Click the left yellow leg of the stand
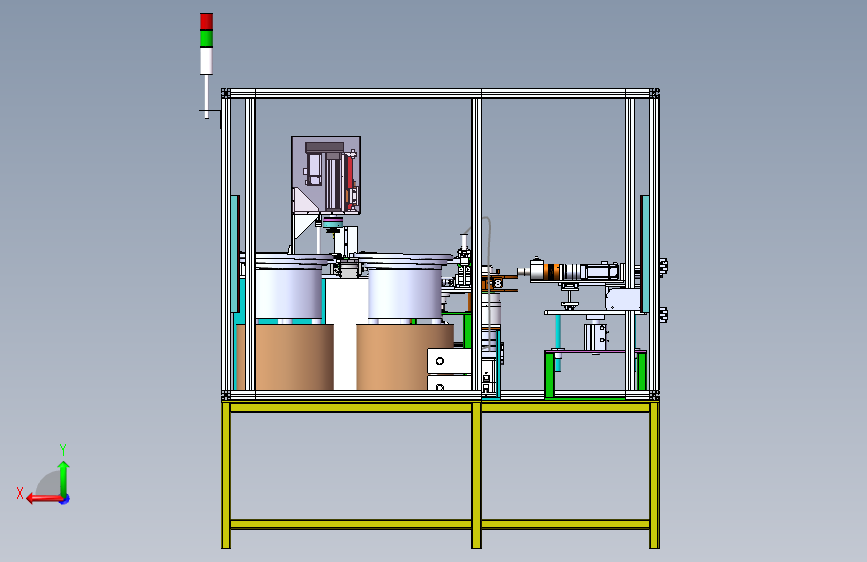 pos(226,475)
